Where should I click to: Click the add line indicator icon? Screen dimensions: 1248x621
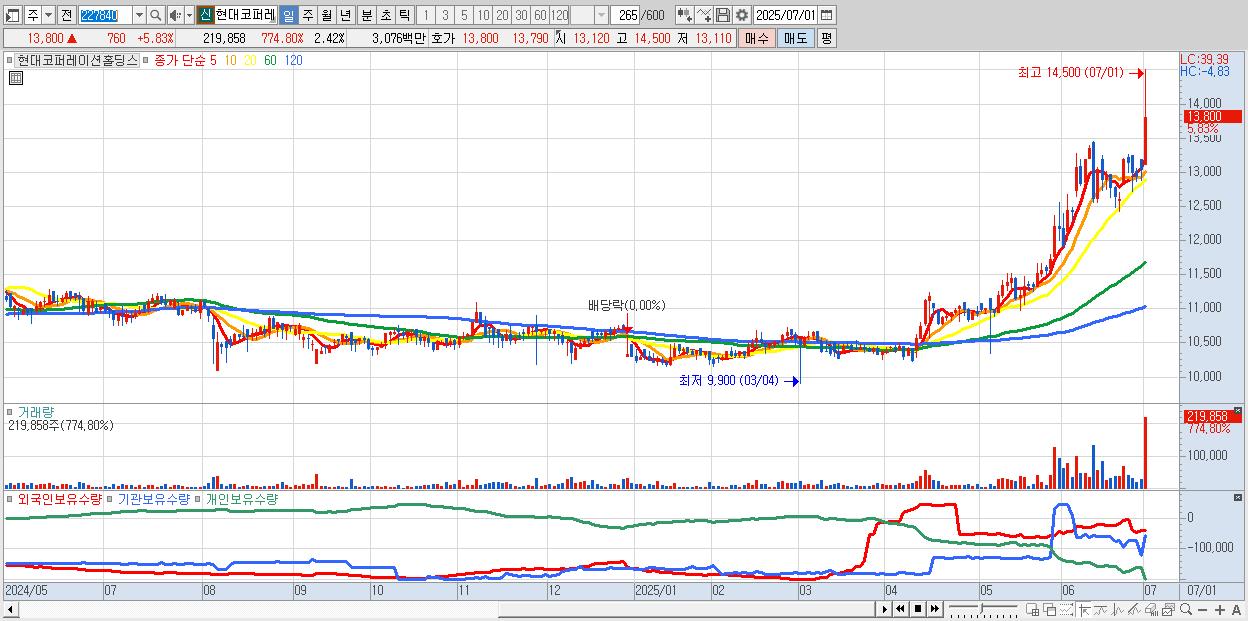[x=704, y=15]
